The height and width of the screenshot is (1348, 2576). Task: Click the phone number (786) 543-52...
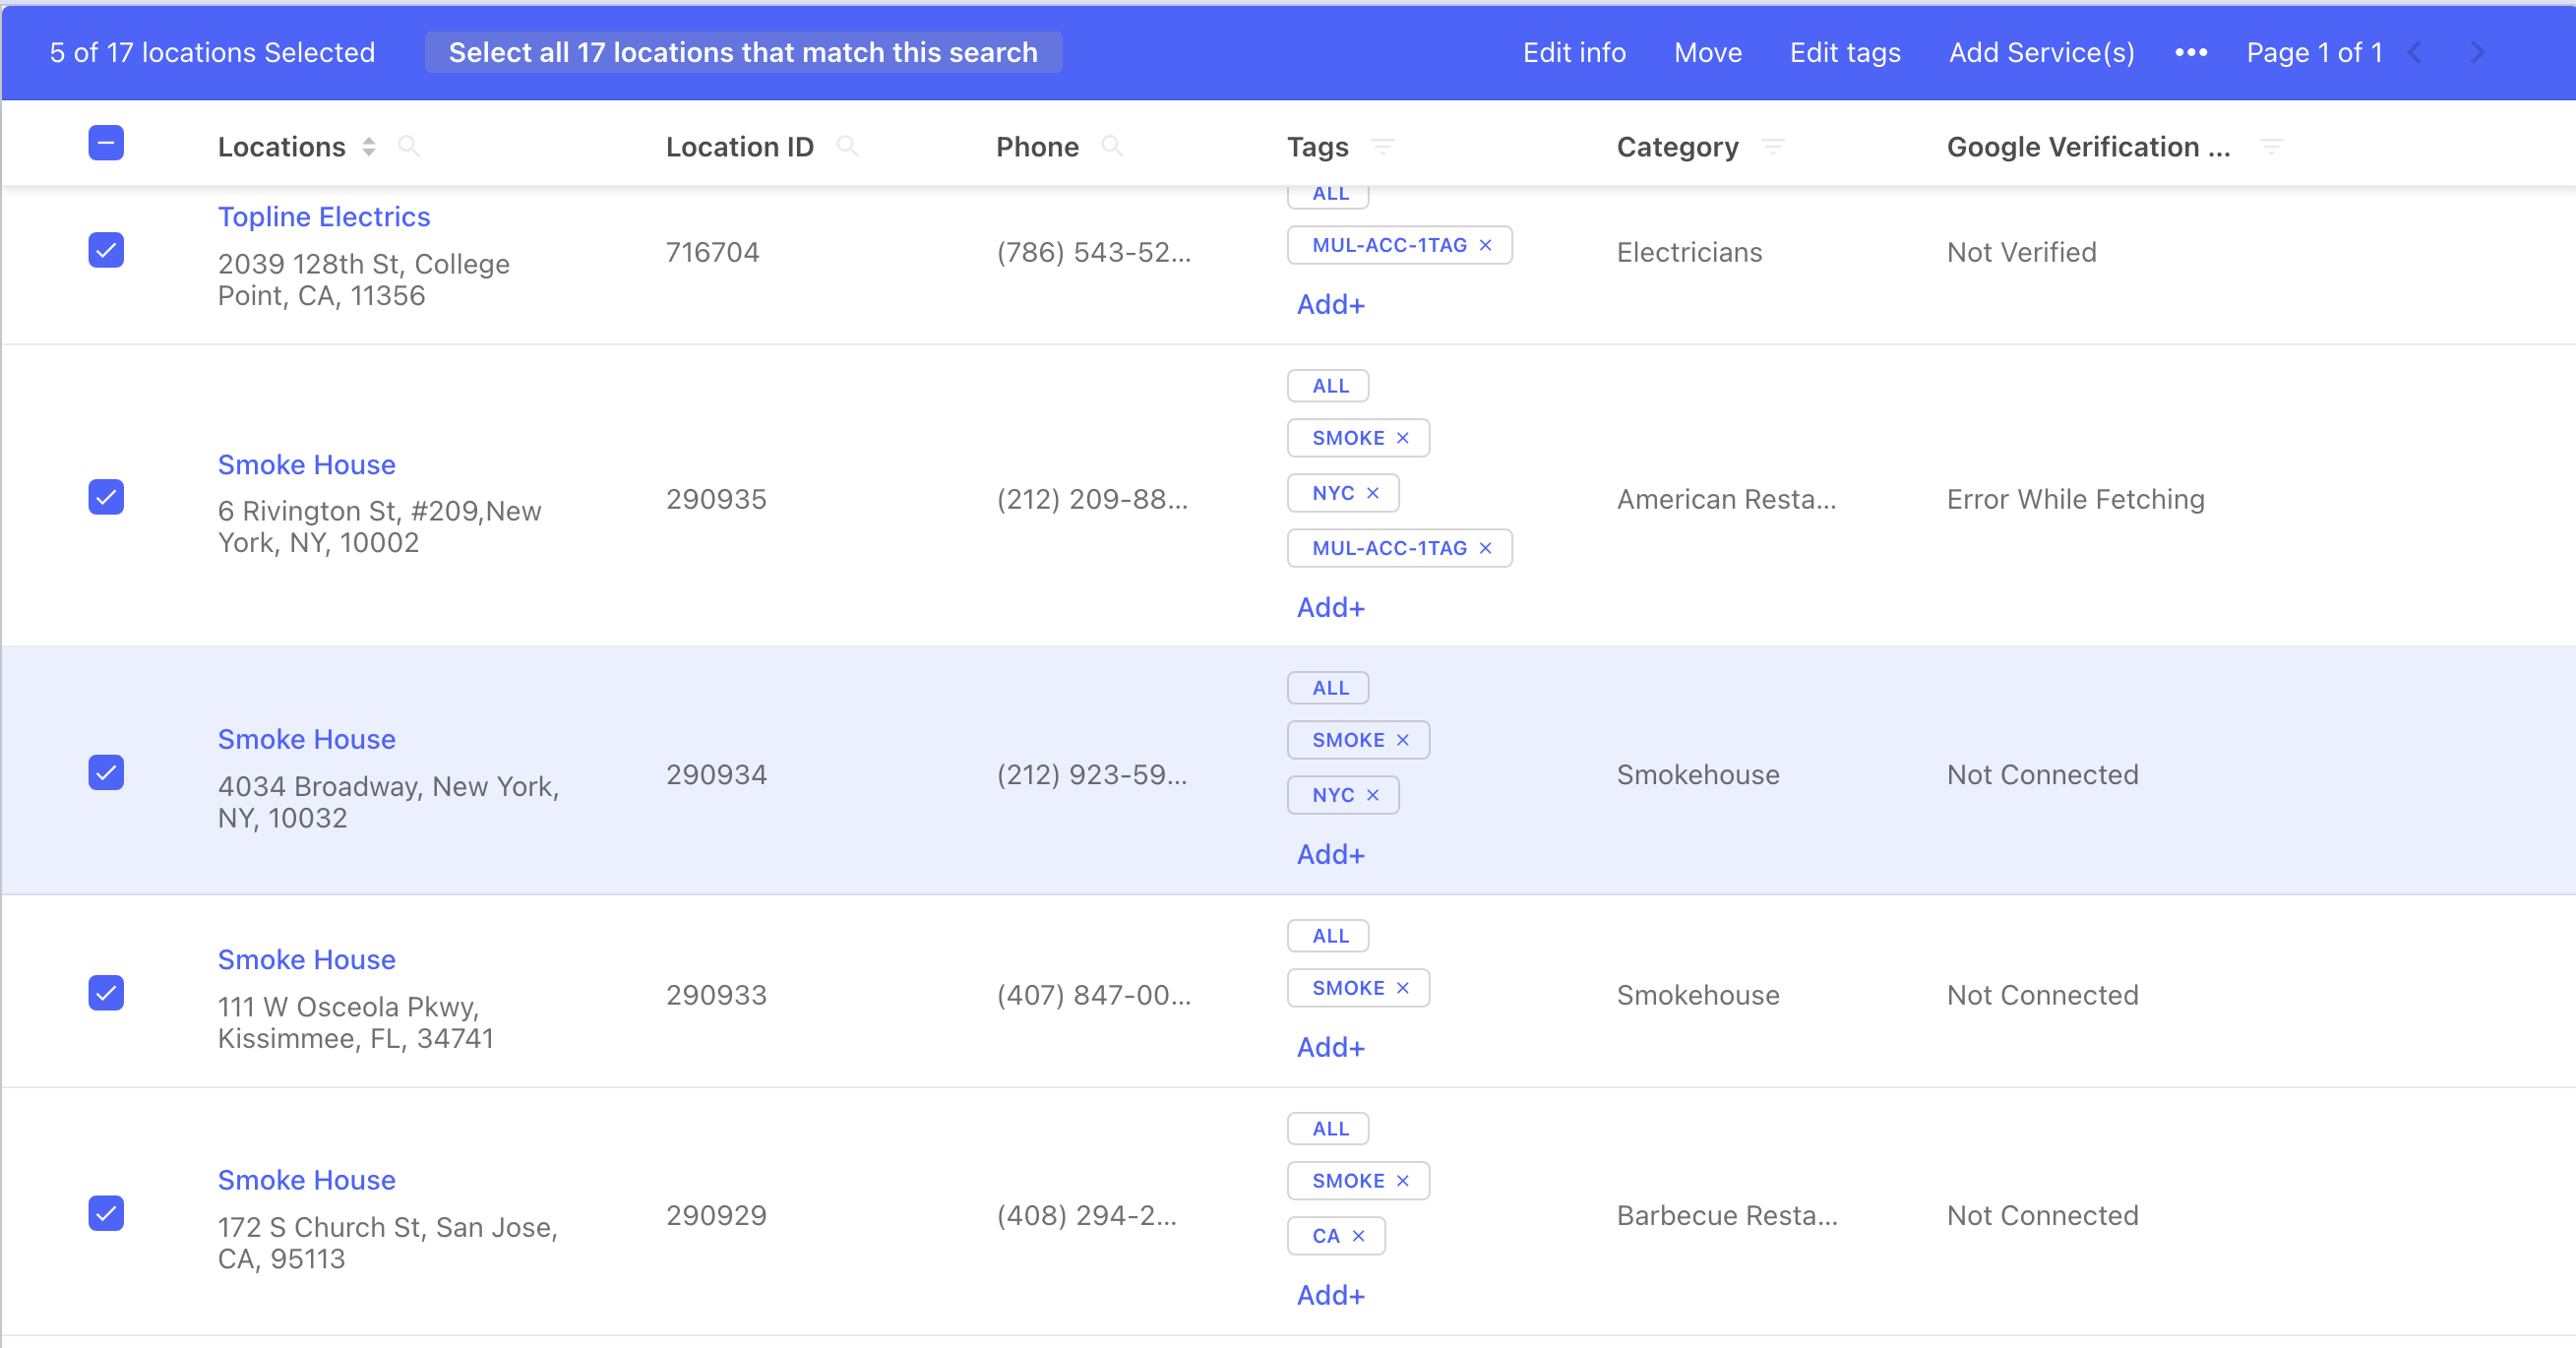[1094, 252]
